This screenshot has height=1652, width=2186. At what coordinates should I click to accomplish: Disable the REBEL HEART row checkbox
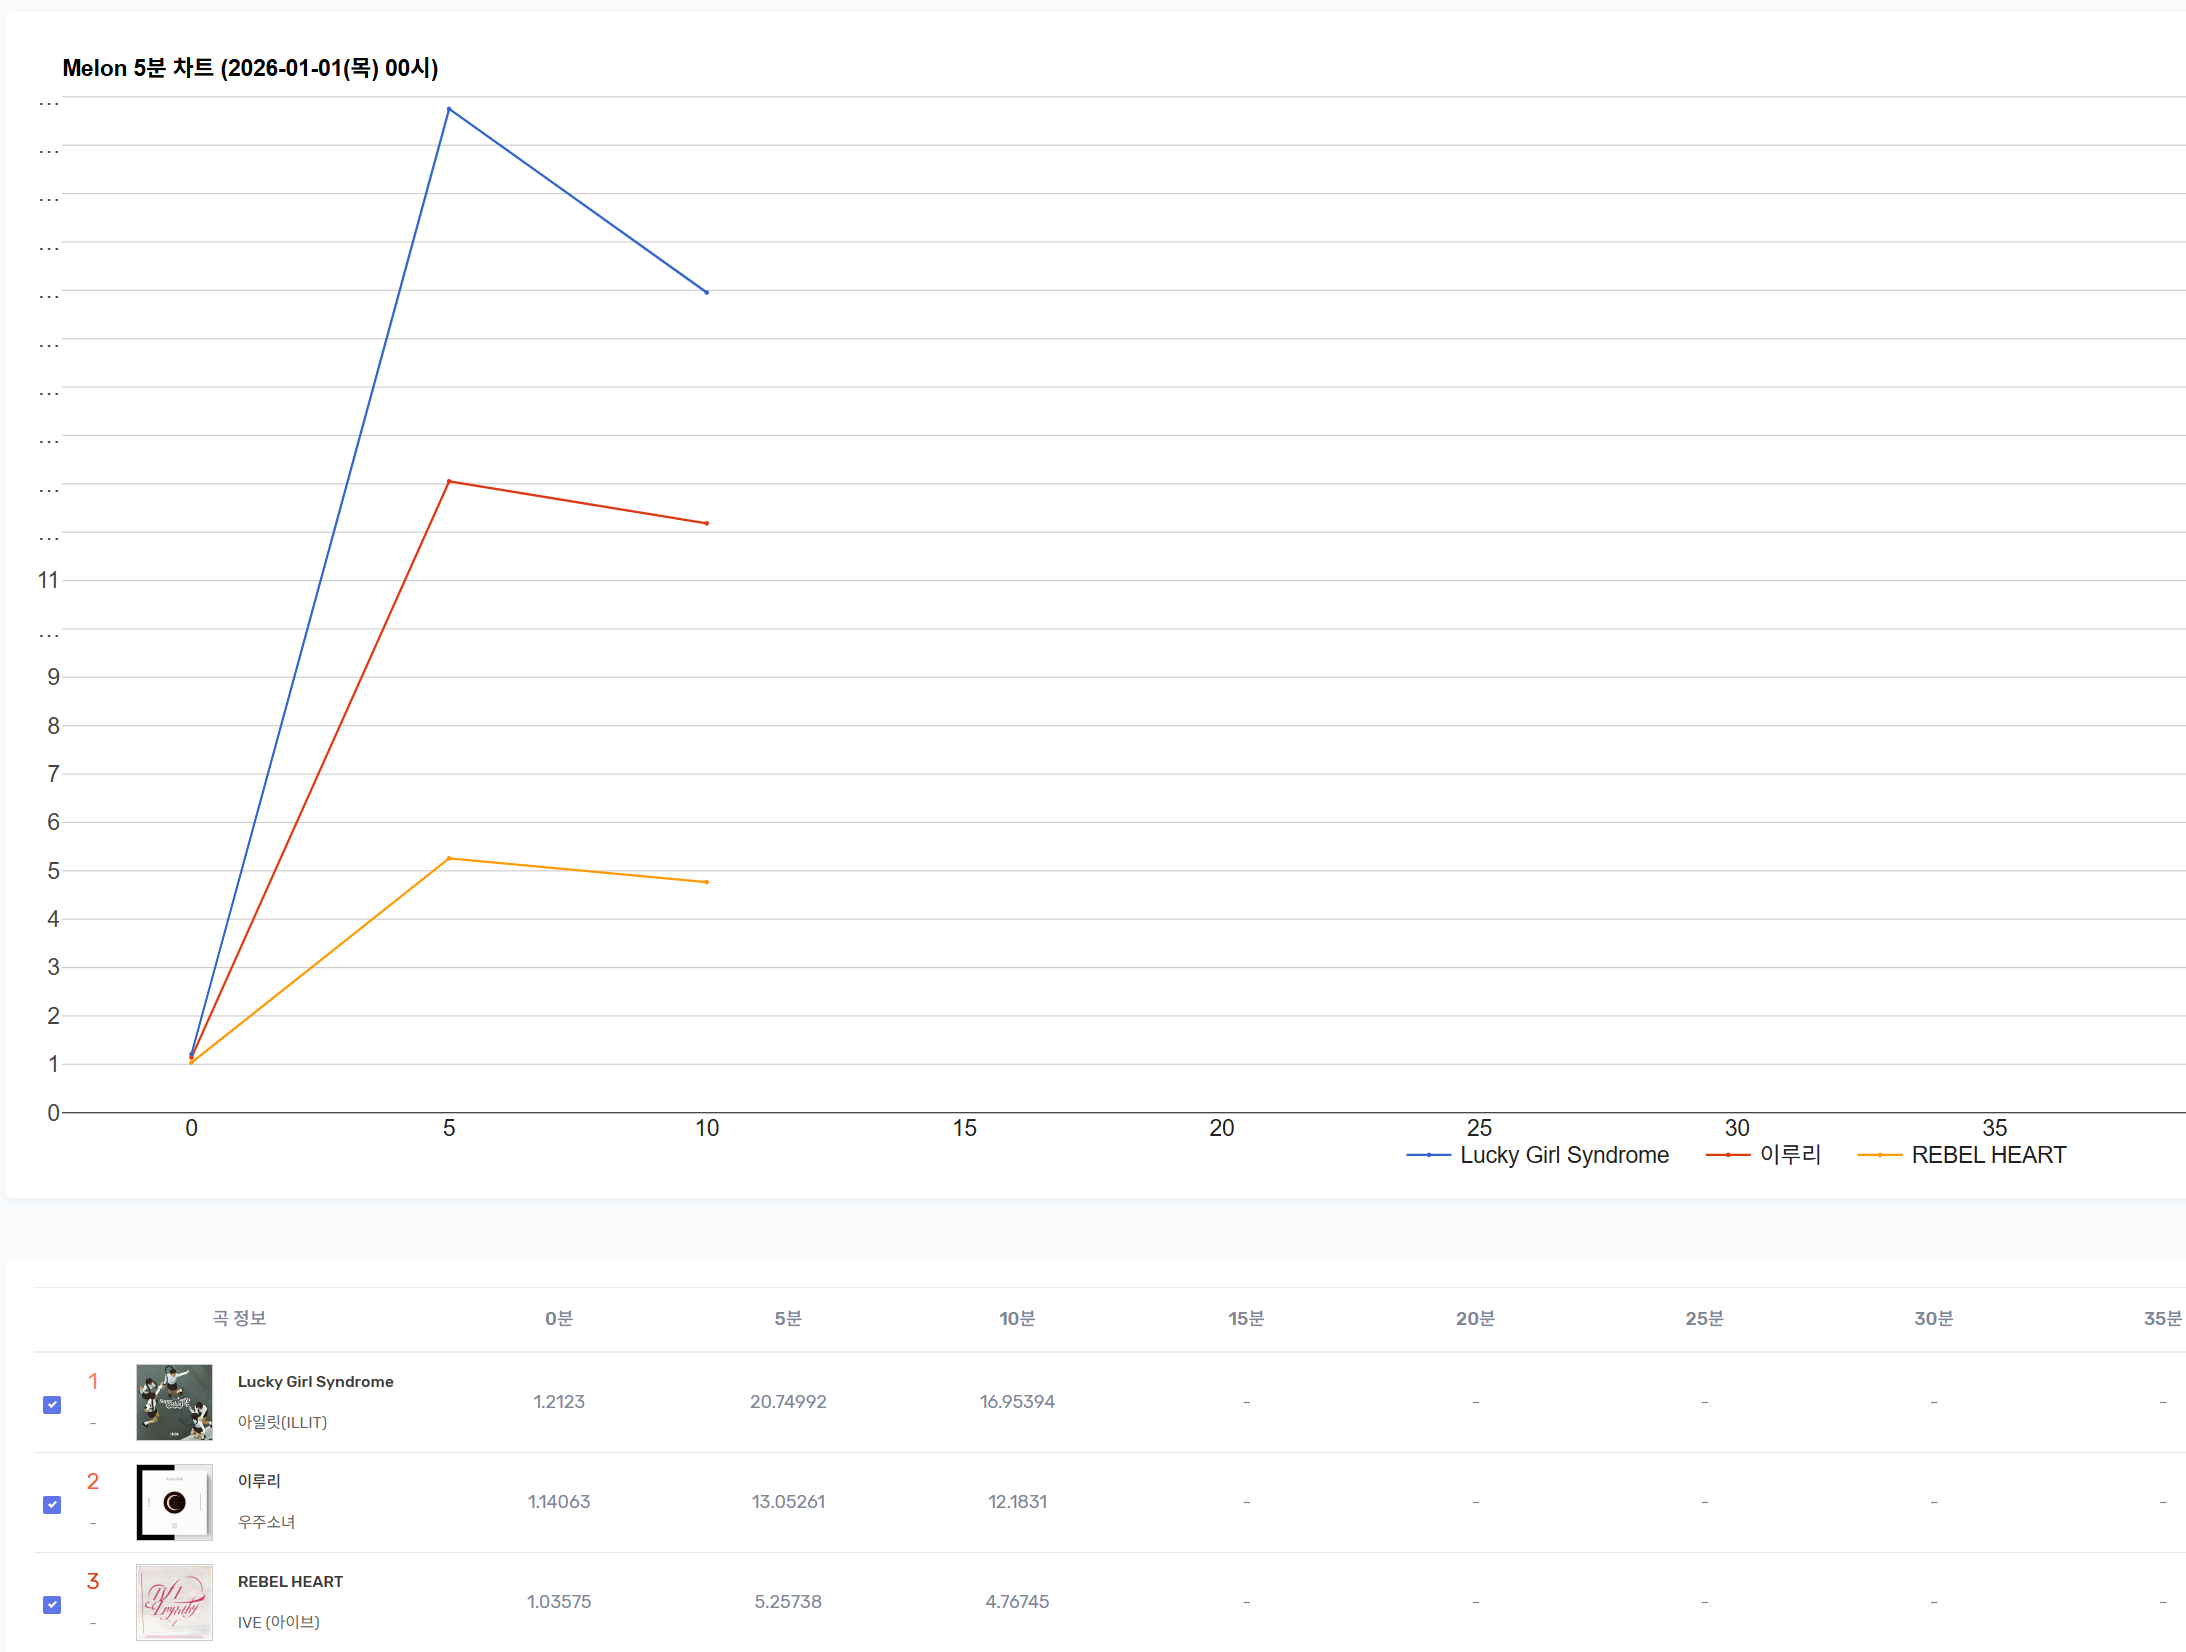coord(53,1604)
